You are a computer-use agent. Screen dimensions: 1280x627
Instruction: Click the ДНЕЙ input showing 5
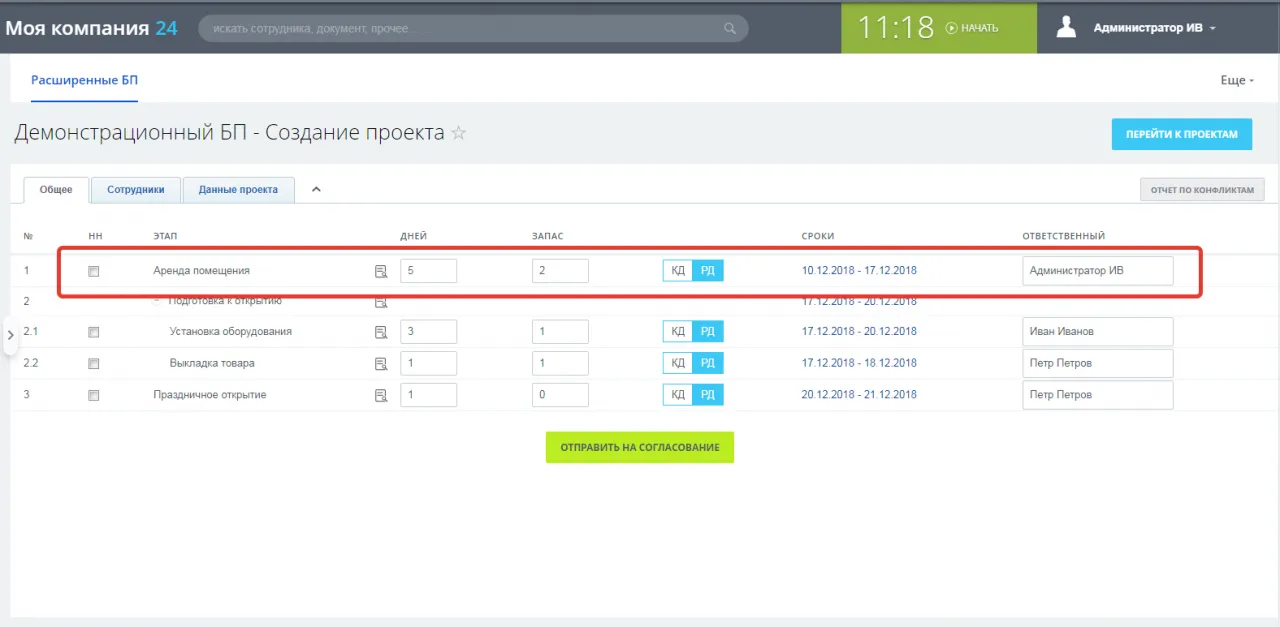[x=428, y=270]
